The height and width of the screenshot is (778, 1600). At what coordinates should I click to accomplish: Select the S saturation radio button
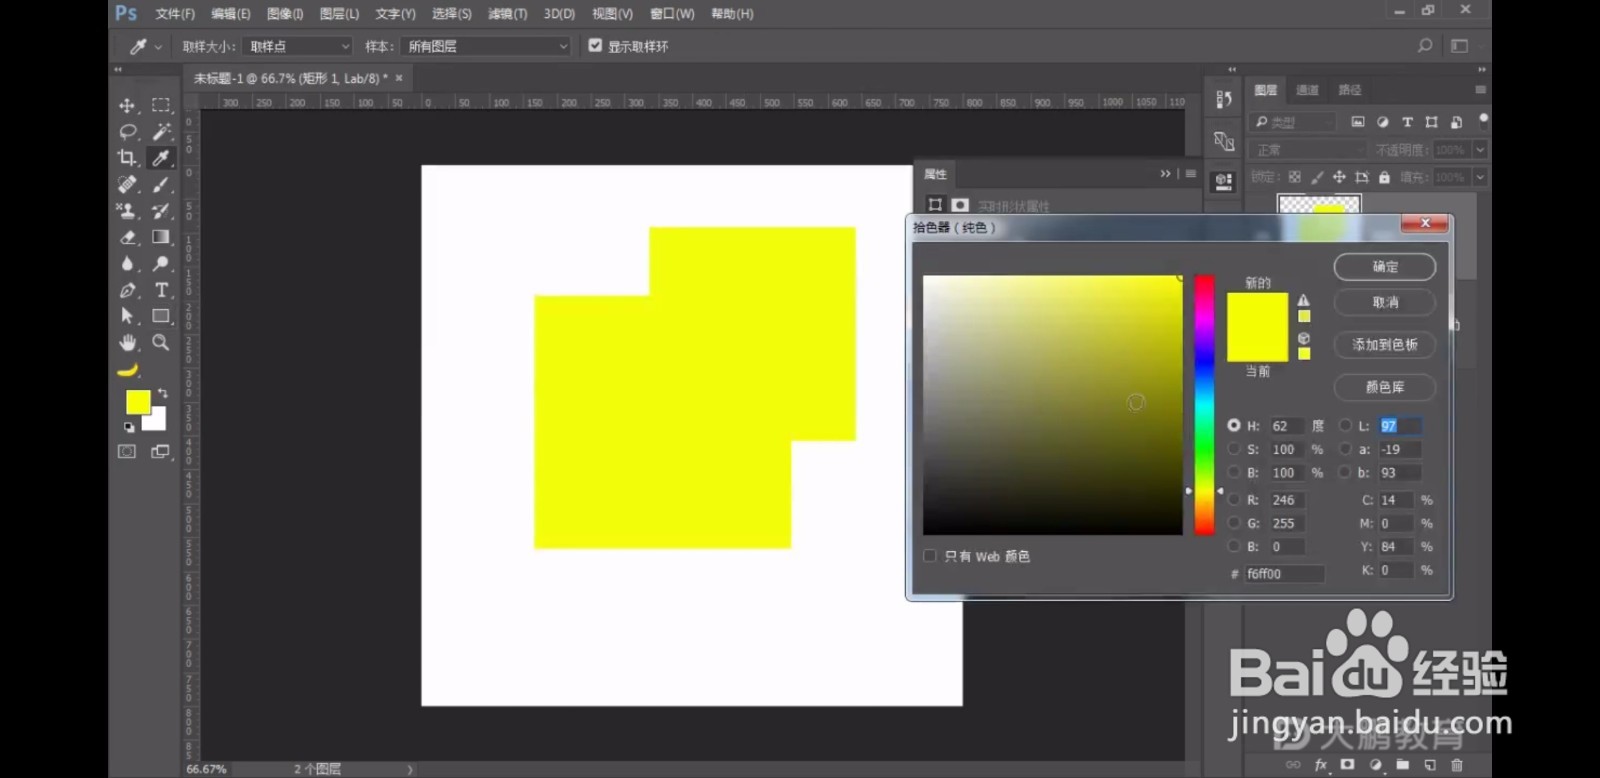point(1234,449)
